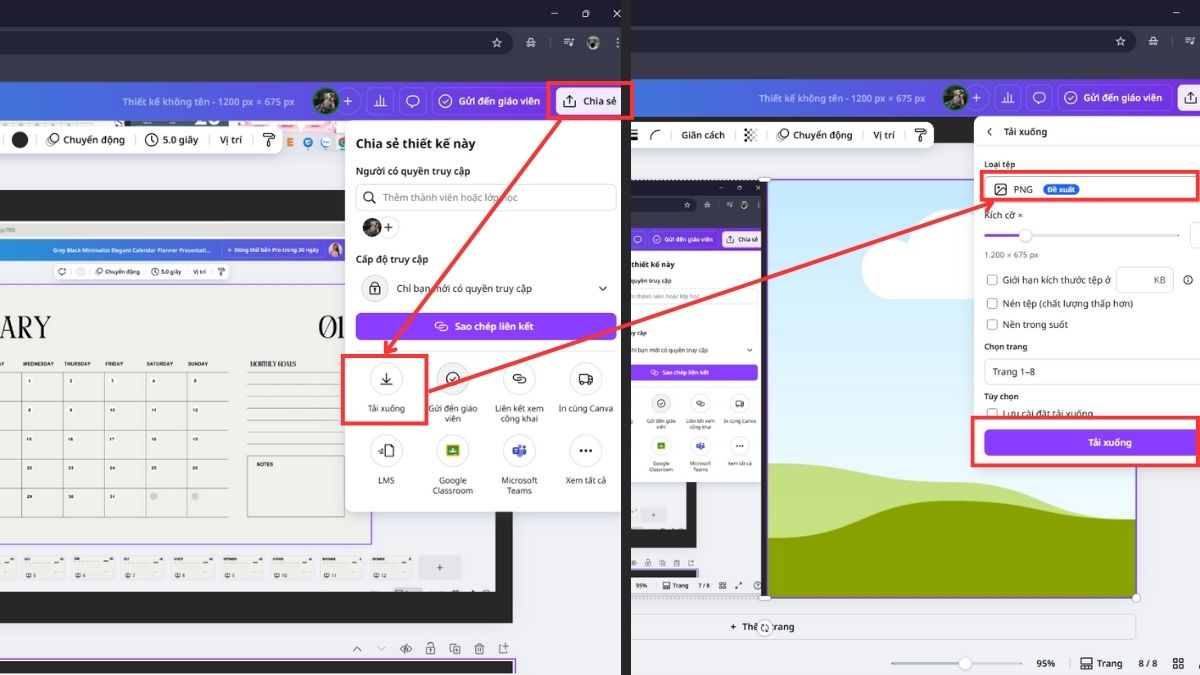Click Vị trí in the left screenshot toolbar
This screenshot has width=1200, height=675.
[231, 140]
